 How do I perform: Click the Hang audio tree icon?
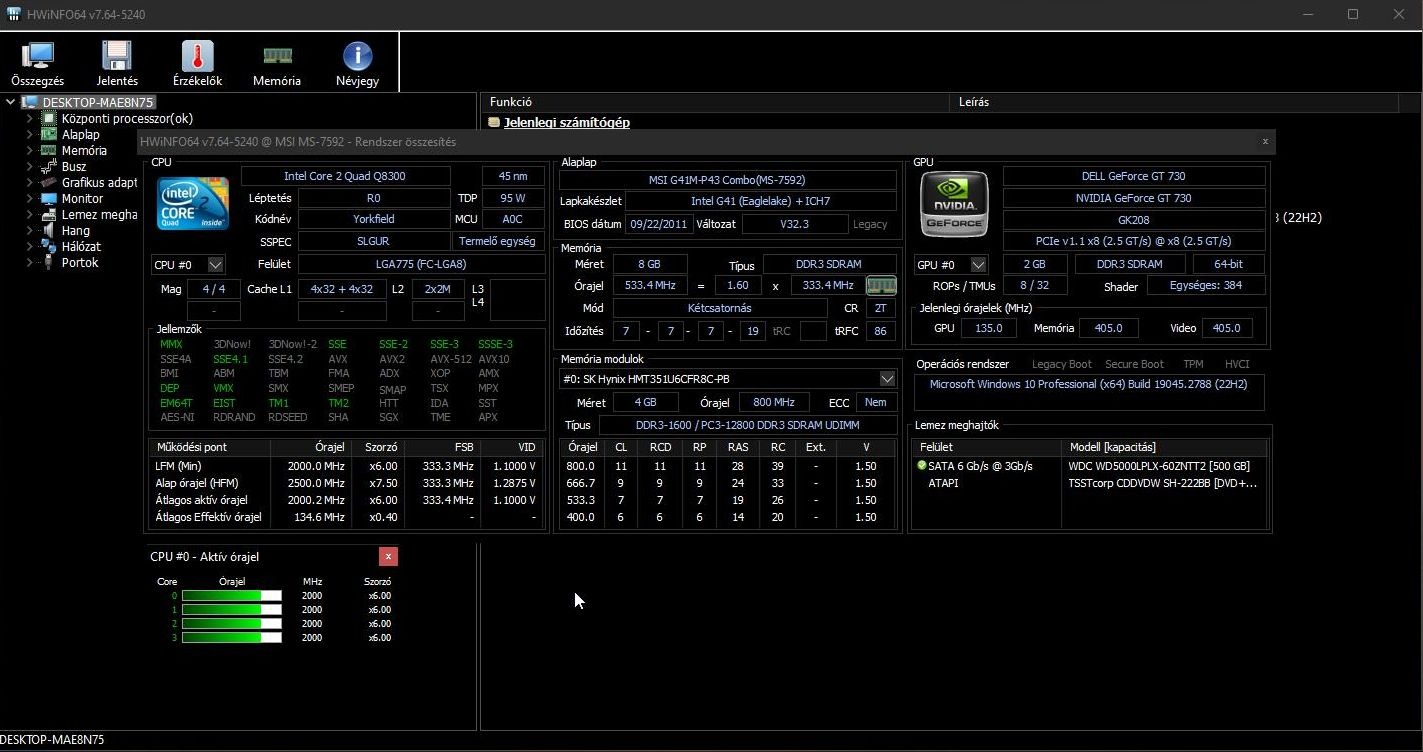point(48,230)
